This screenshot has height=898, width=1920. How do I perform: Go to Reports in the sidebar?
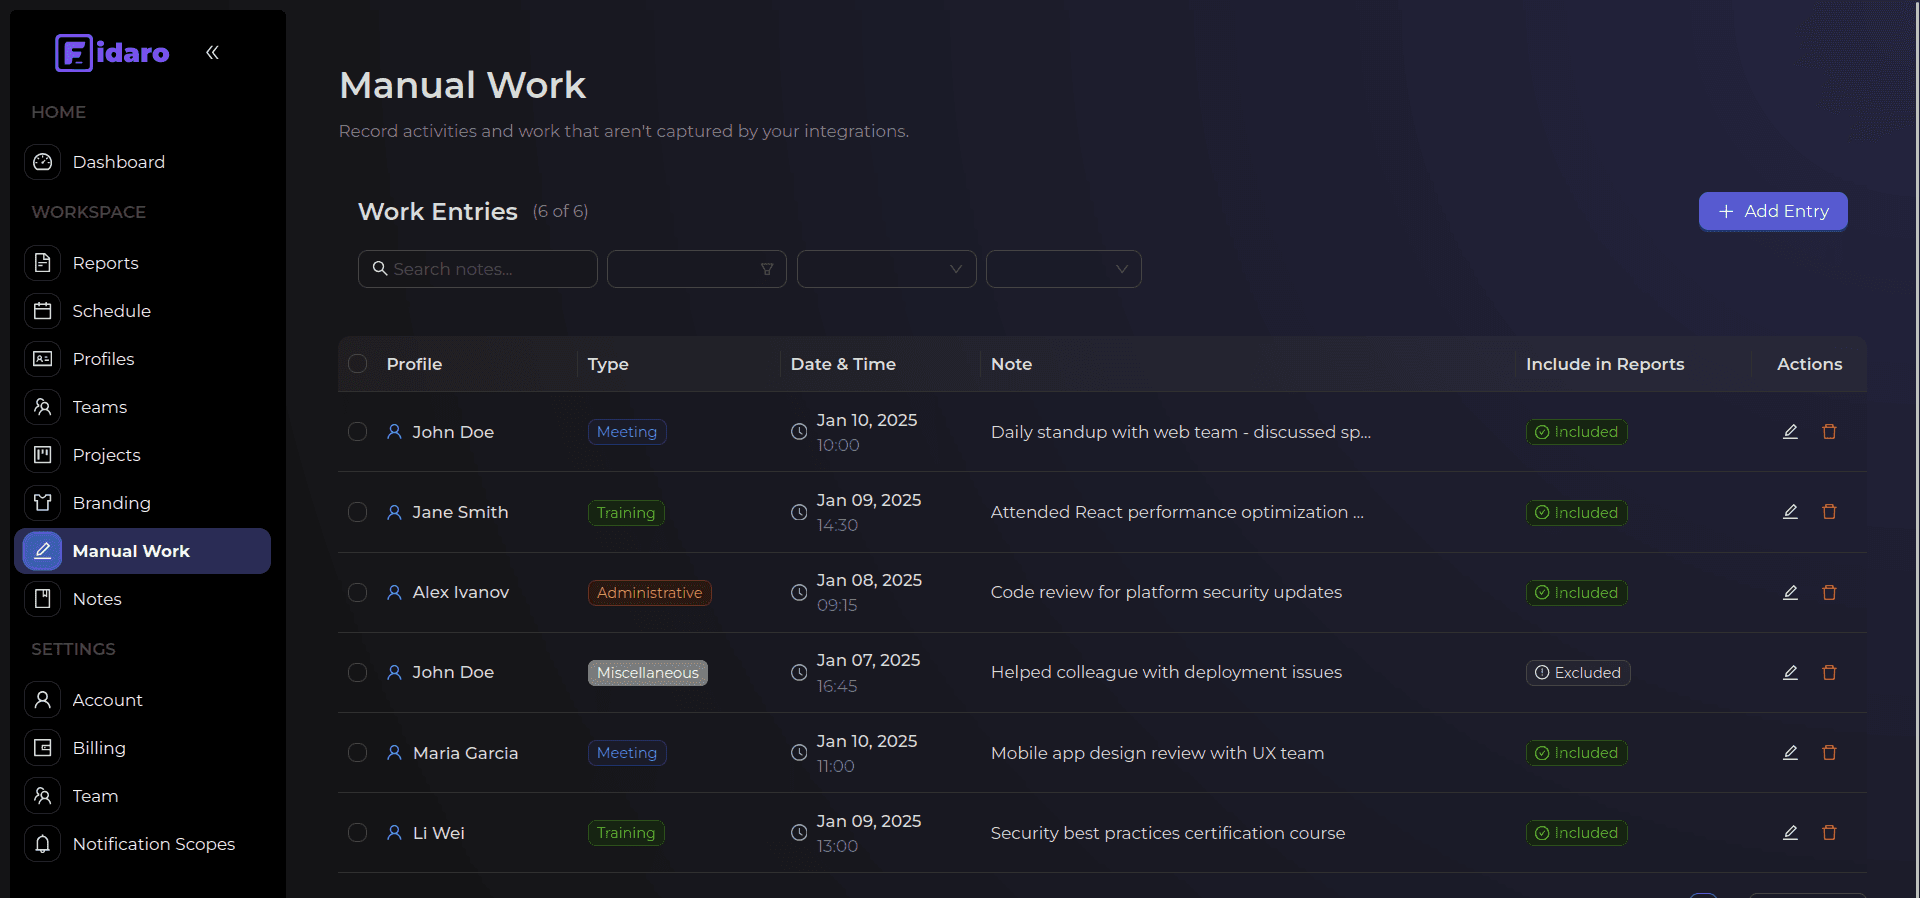(x=105, y=263)
